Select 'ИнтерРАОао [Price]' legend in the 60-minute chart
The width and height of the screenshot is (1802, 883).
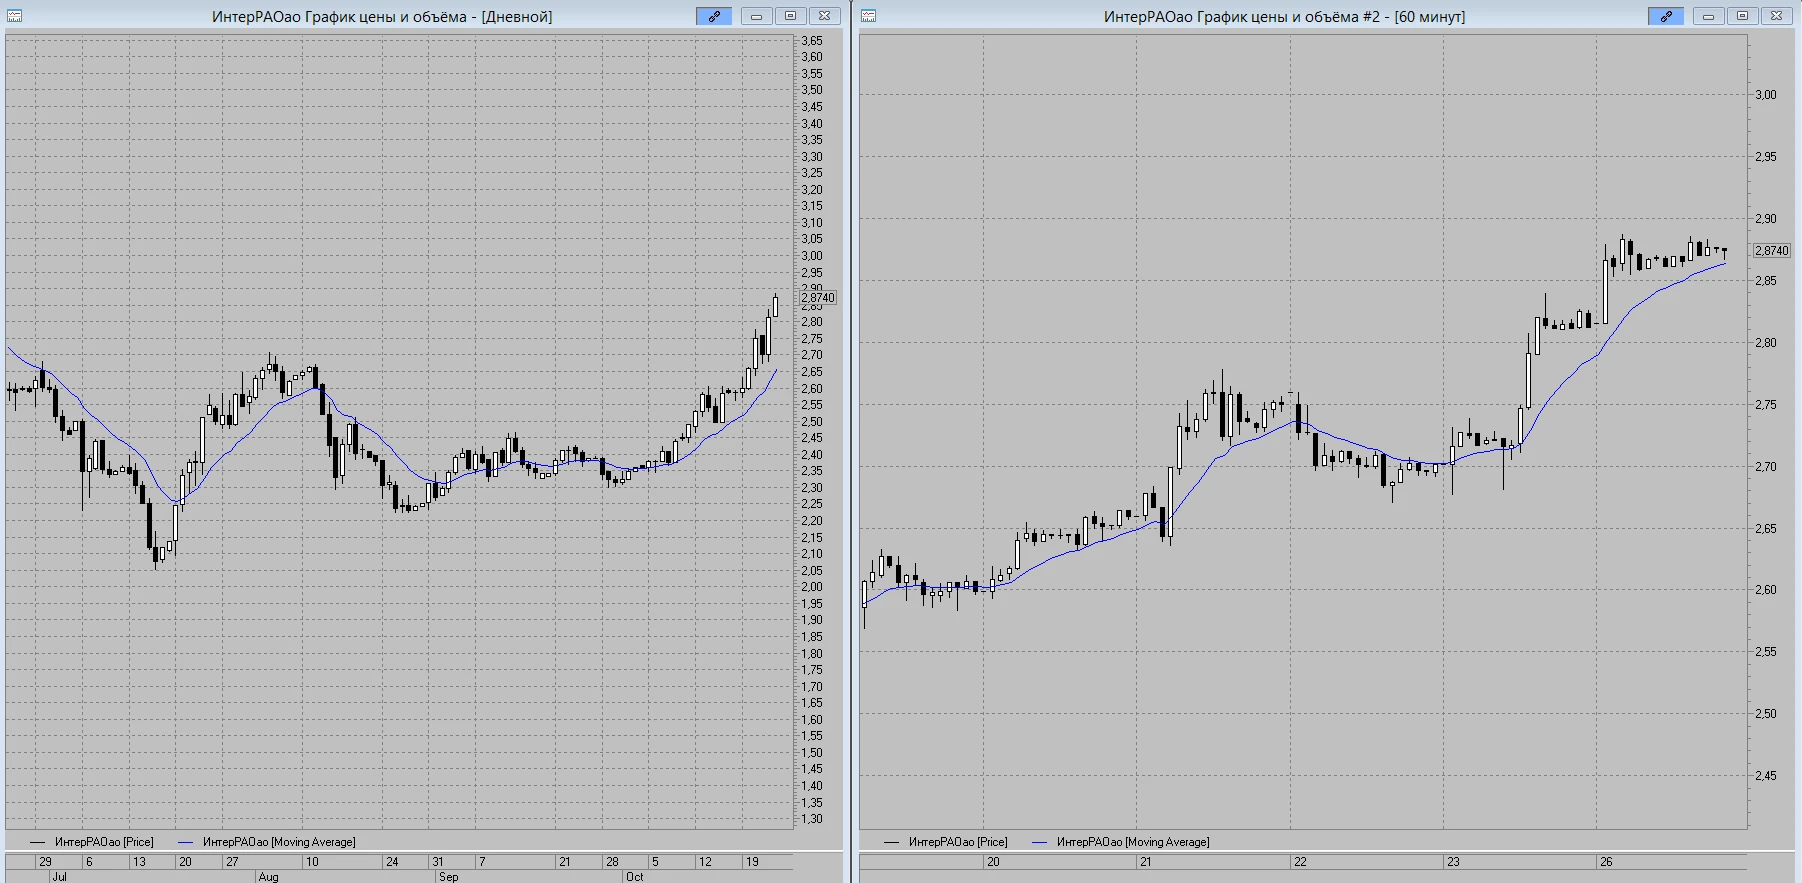(958, 842)
